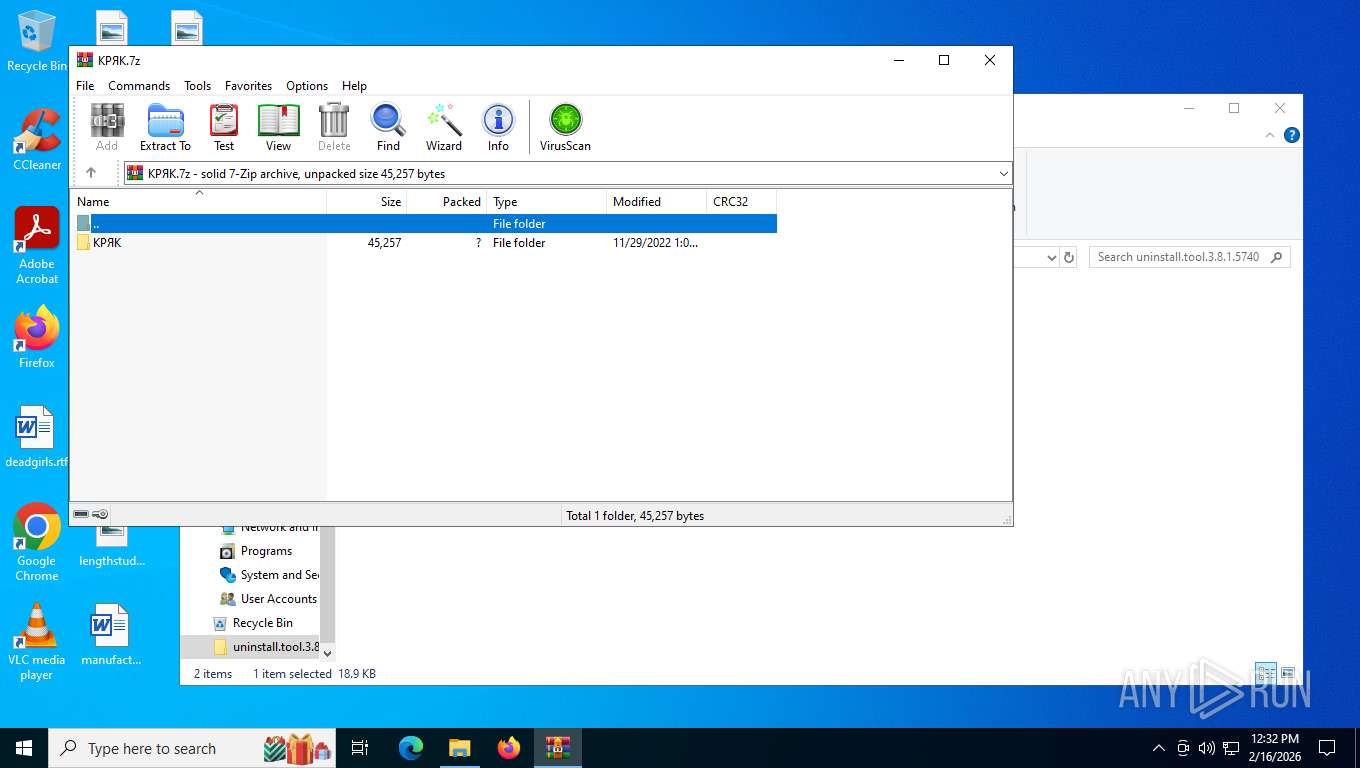Sort by the Size column header
The image size is (1360, 768).
pos(367,202)
